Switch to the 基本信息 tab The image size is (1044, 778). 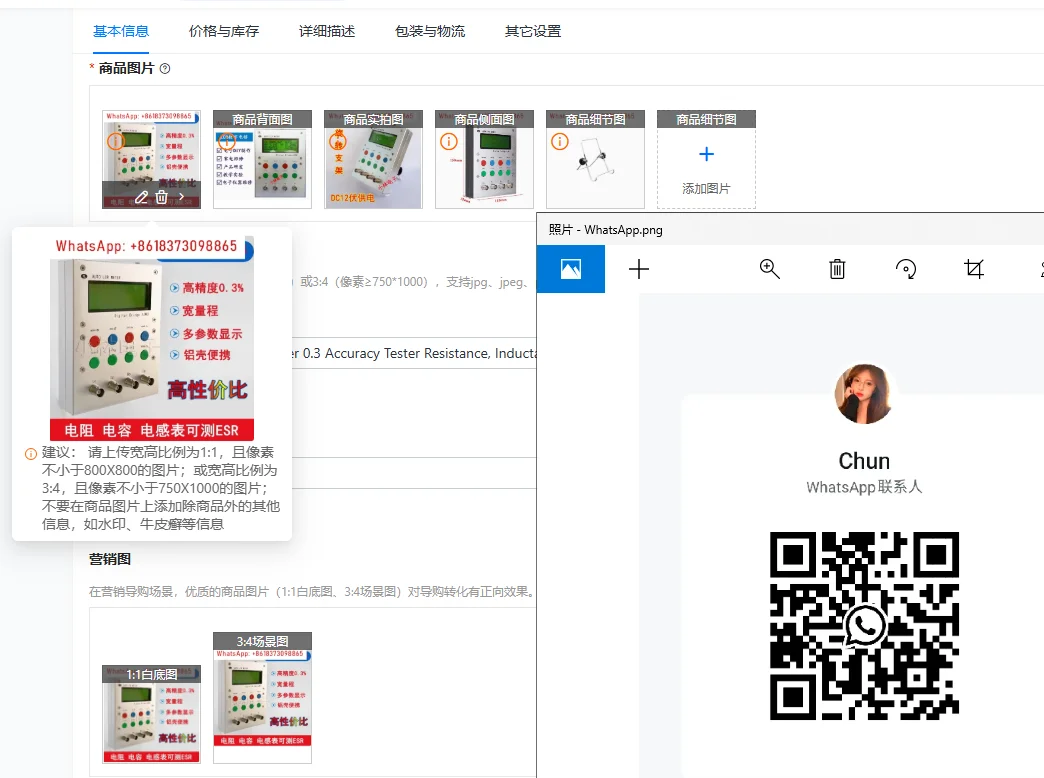pos(121,31)
